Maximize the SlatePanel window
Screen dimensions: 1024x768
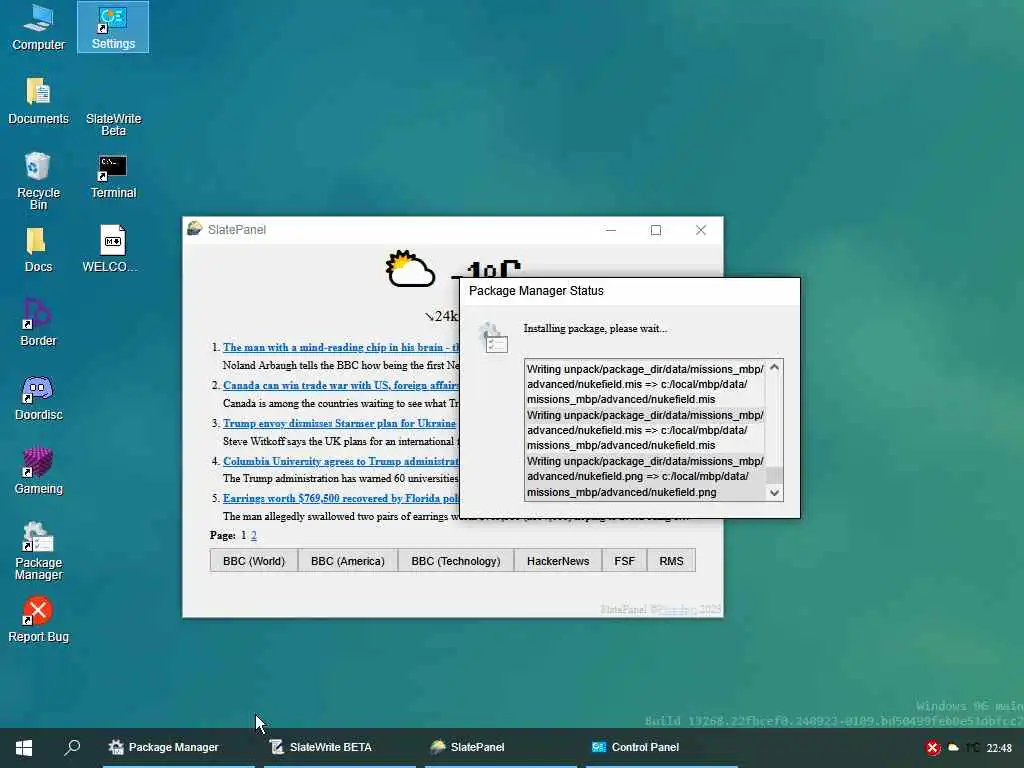656,230
